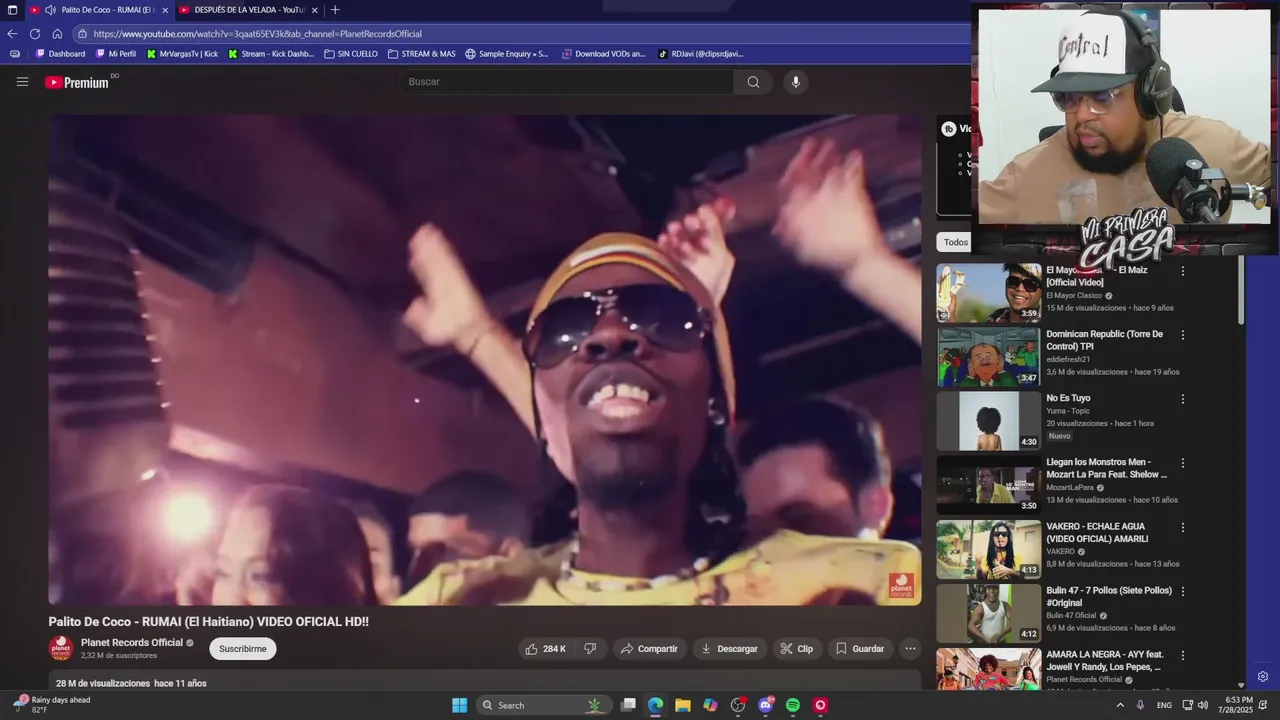The height and width of the screenshot is (720, 1280).
Task: Open a new browser tab
Action: pyautogui.click(x=335, y=10)
